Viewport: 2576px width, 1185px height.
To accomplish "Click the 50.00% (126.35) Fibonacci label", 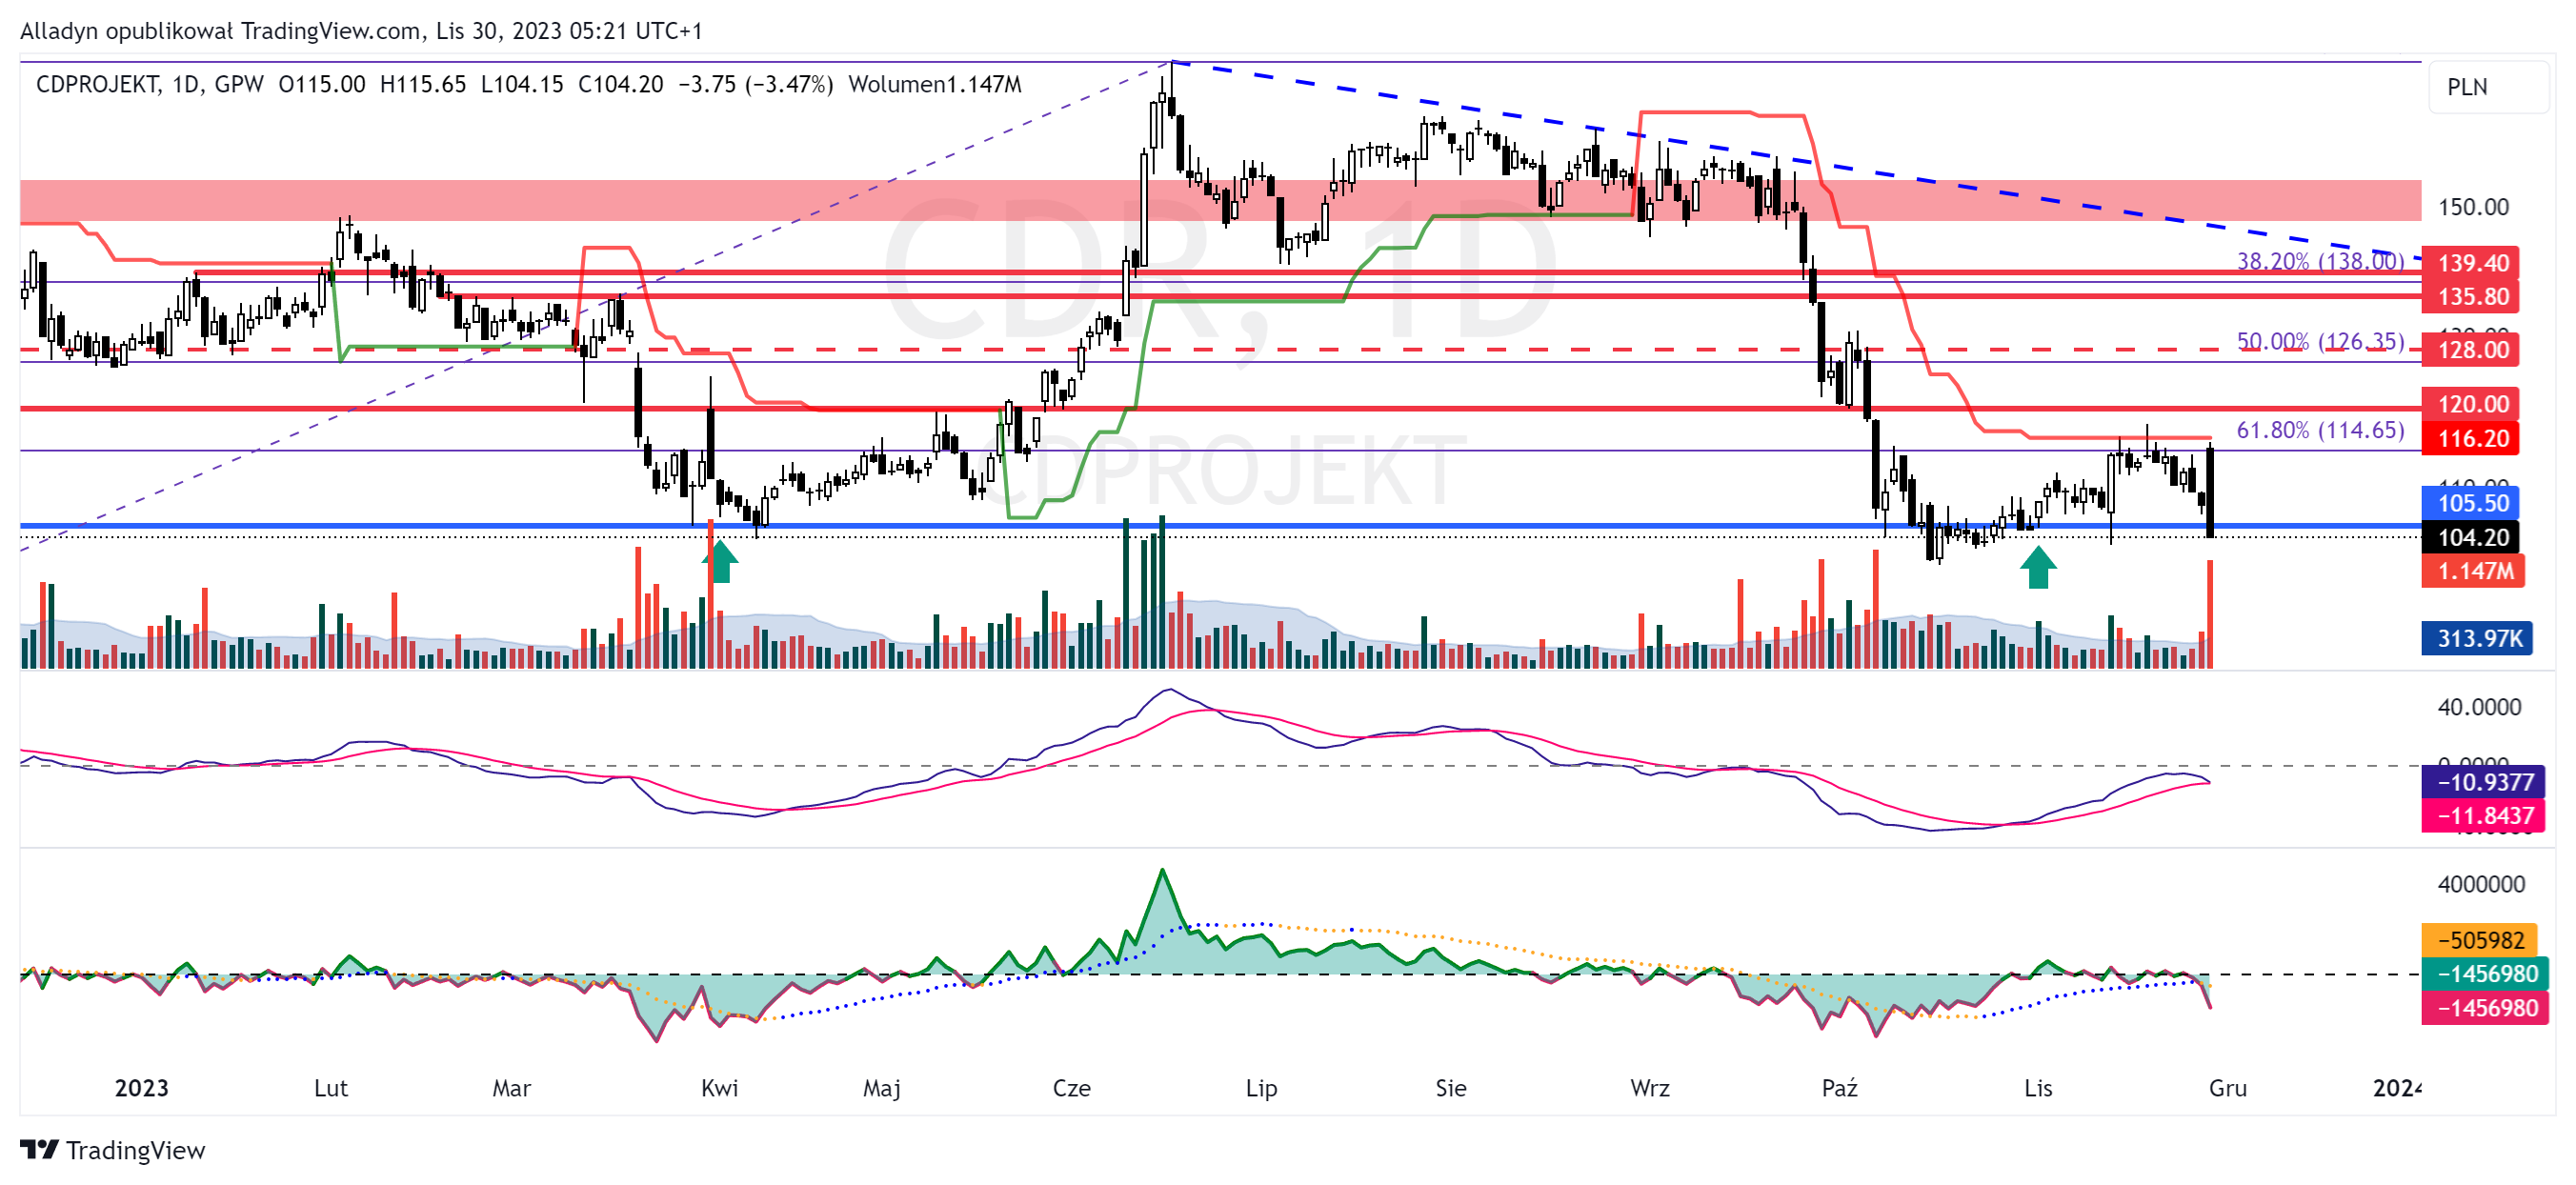I will tap(2320, 342).
